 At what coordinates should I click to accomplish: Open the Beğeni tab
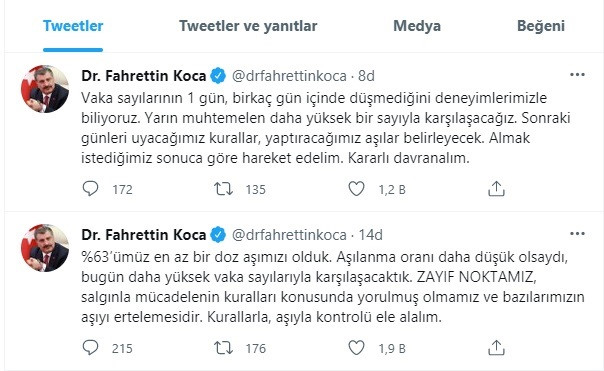click(x=541, y=26)
